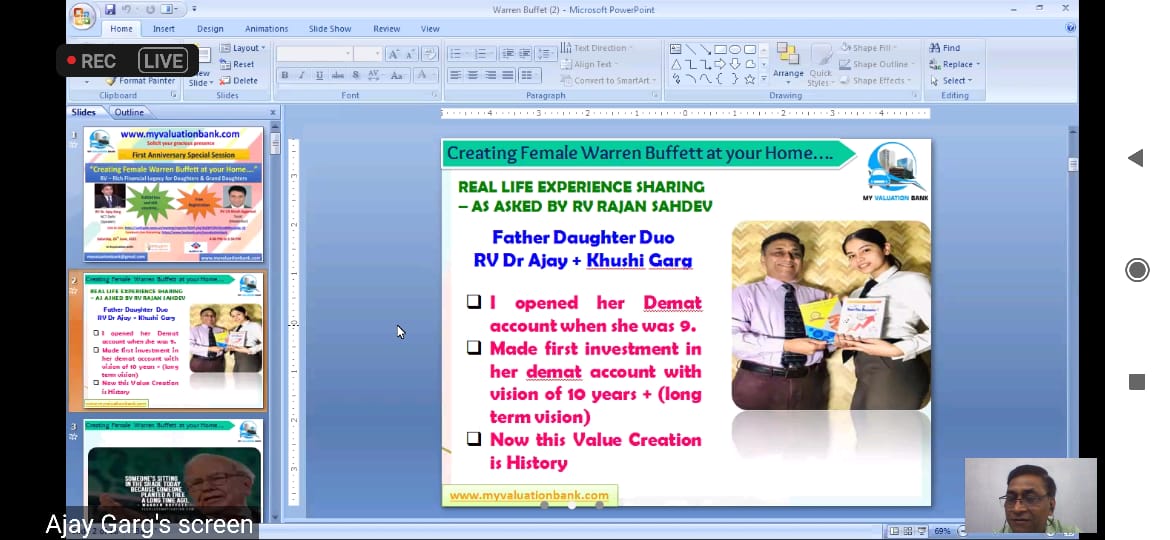Apply bulleted list formatting
Image resolution: width=1170 pixels, height=540 pixels.
pyautogui.click(x=458, y=54)
